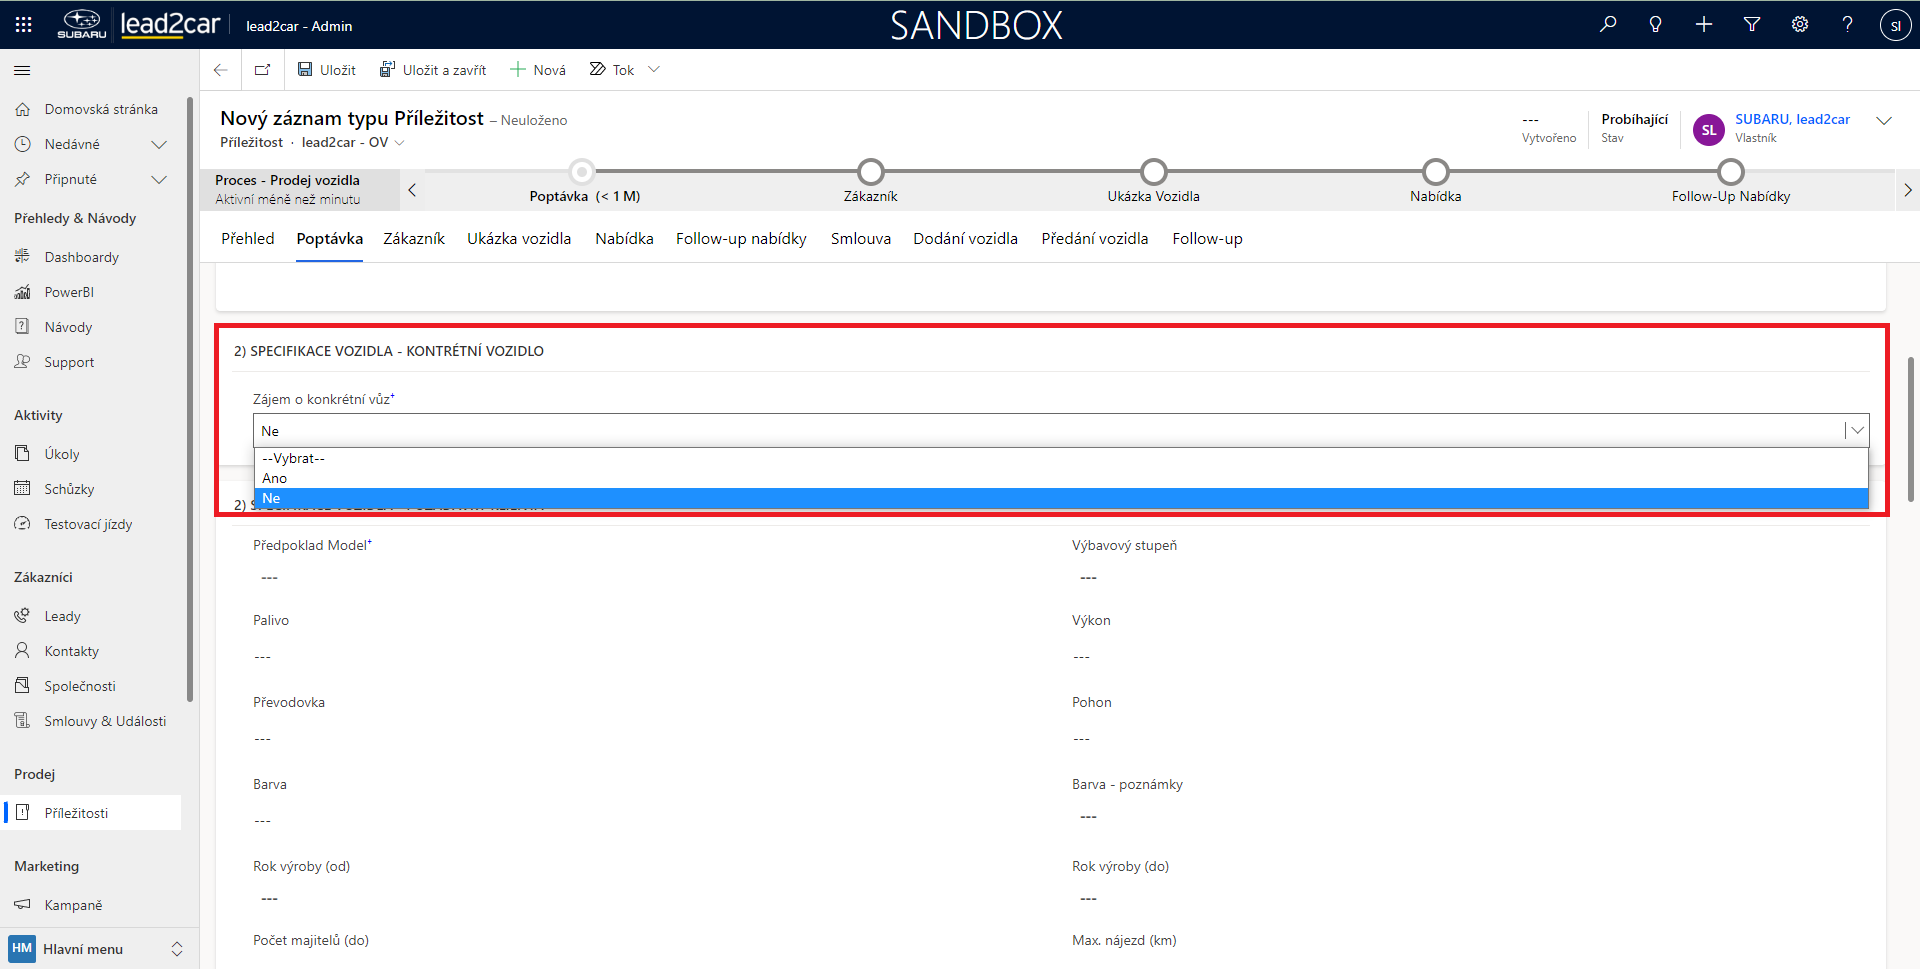Viewport: 1920px width, 969px height.
Task: Collapse the sidebar with hamburger icon
Action: point(22,70)
